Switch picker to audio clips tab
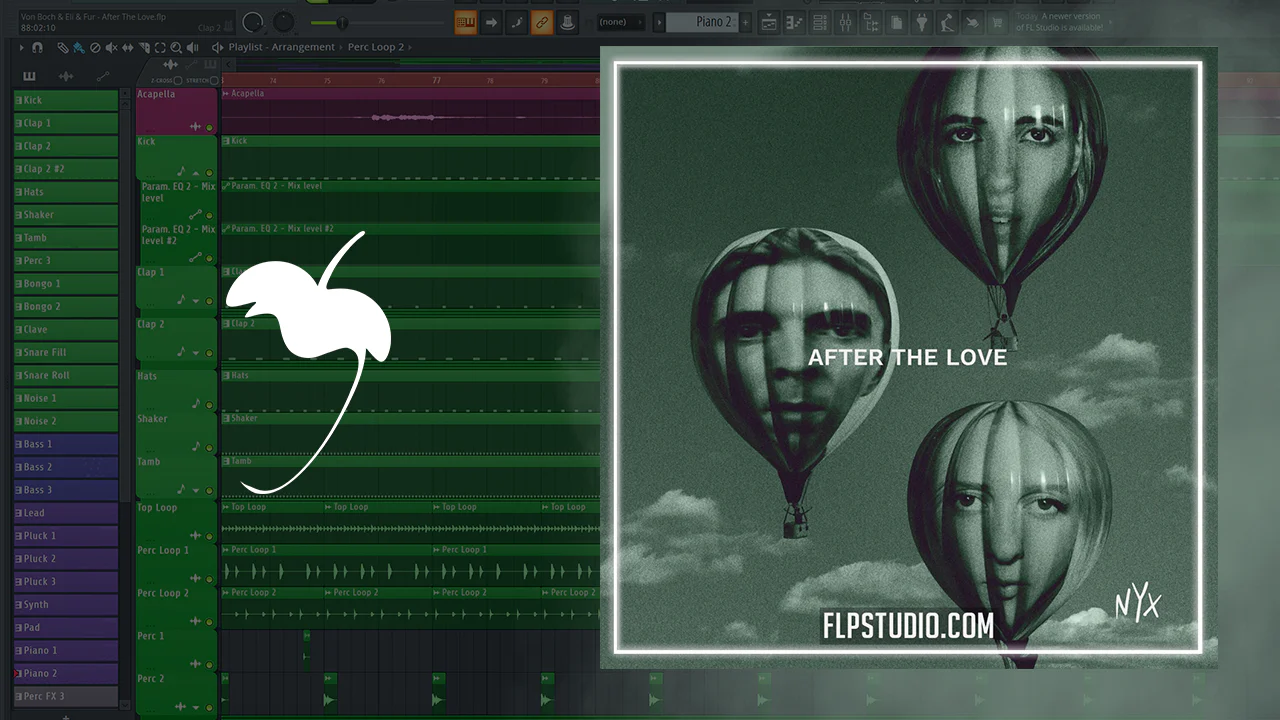 (x=66, y=76)
